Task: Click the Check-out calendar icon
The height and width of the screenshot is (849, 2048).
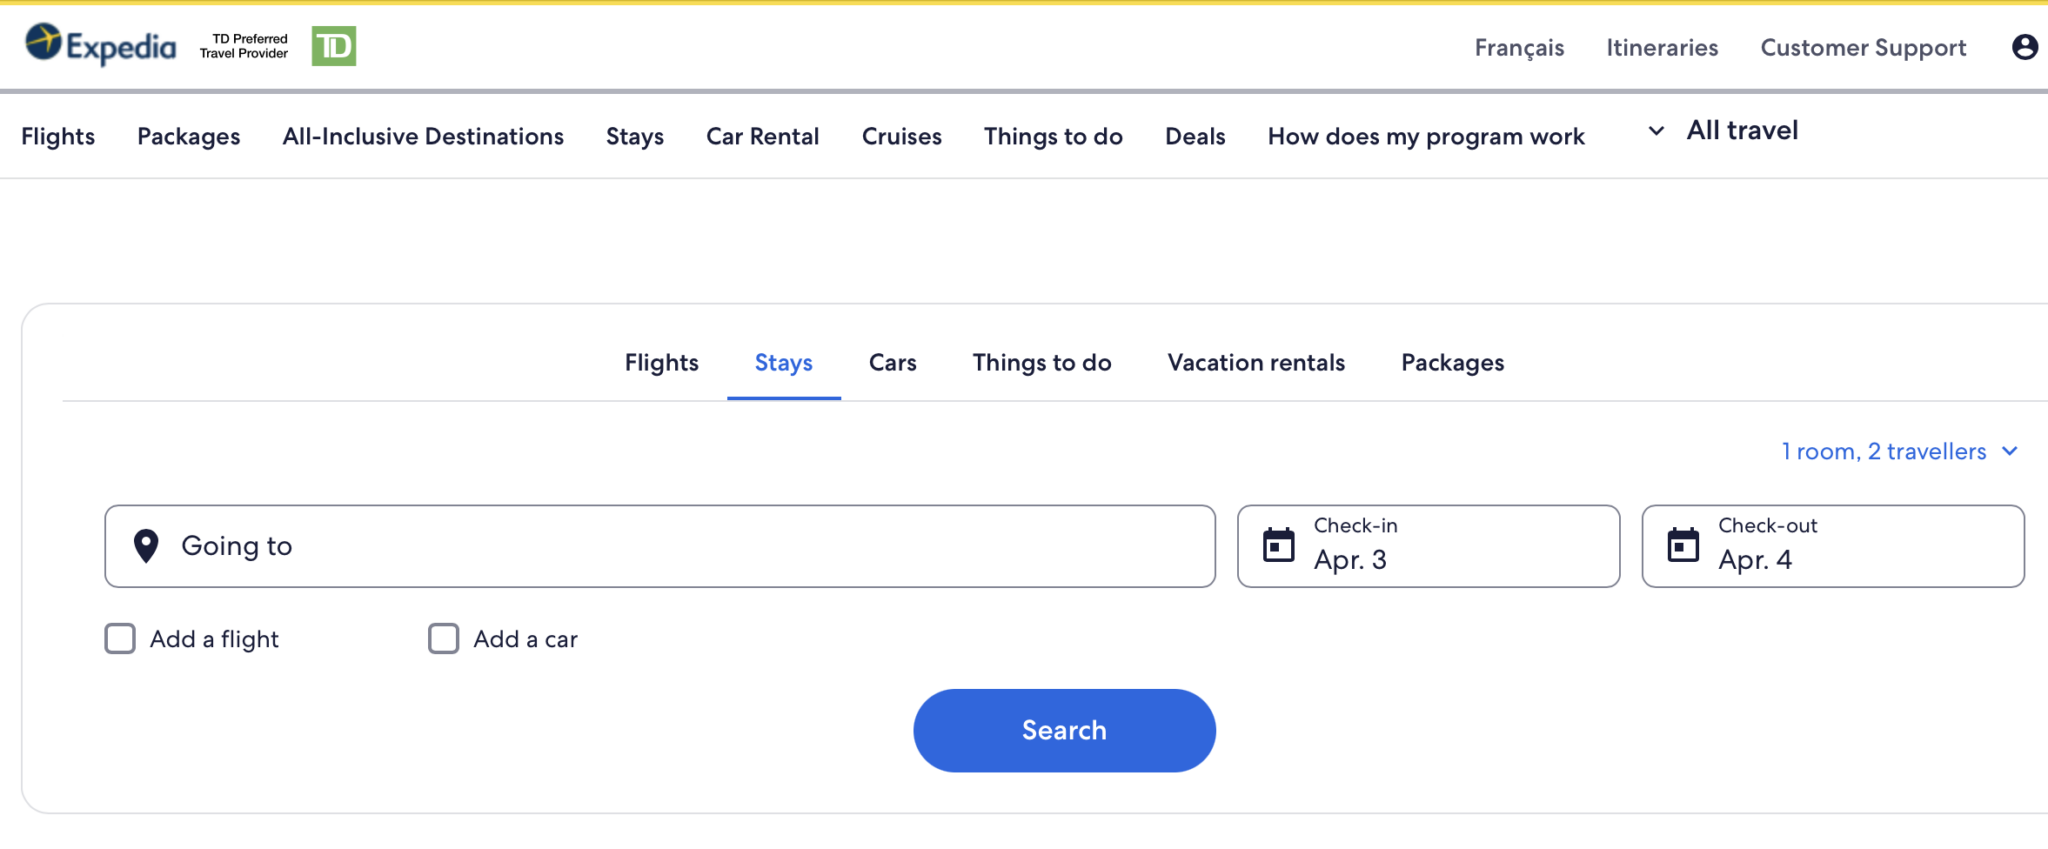Action: click(x=1683, y=545)
